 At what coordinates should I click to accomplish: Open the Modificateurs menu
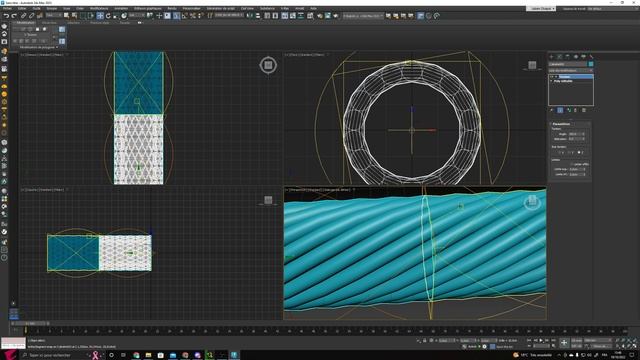(x=99, y=8)
